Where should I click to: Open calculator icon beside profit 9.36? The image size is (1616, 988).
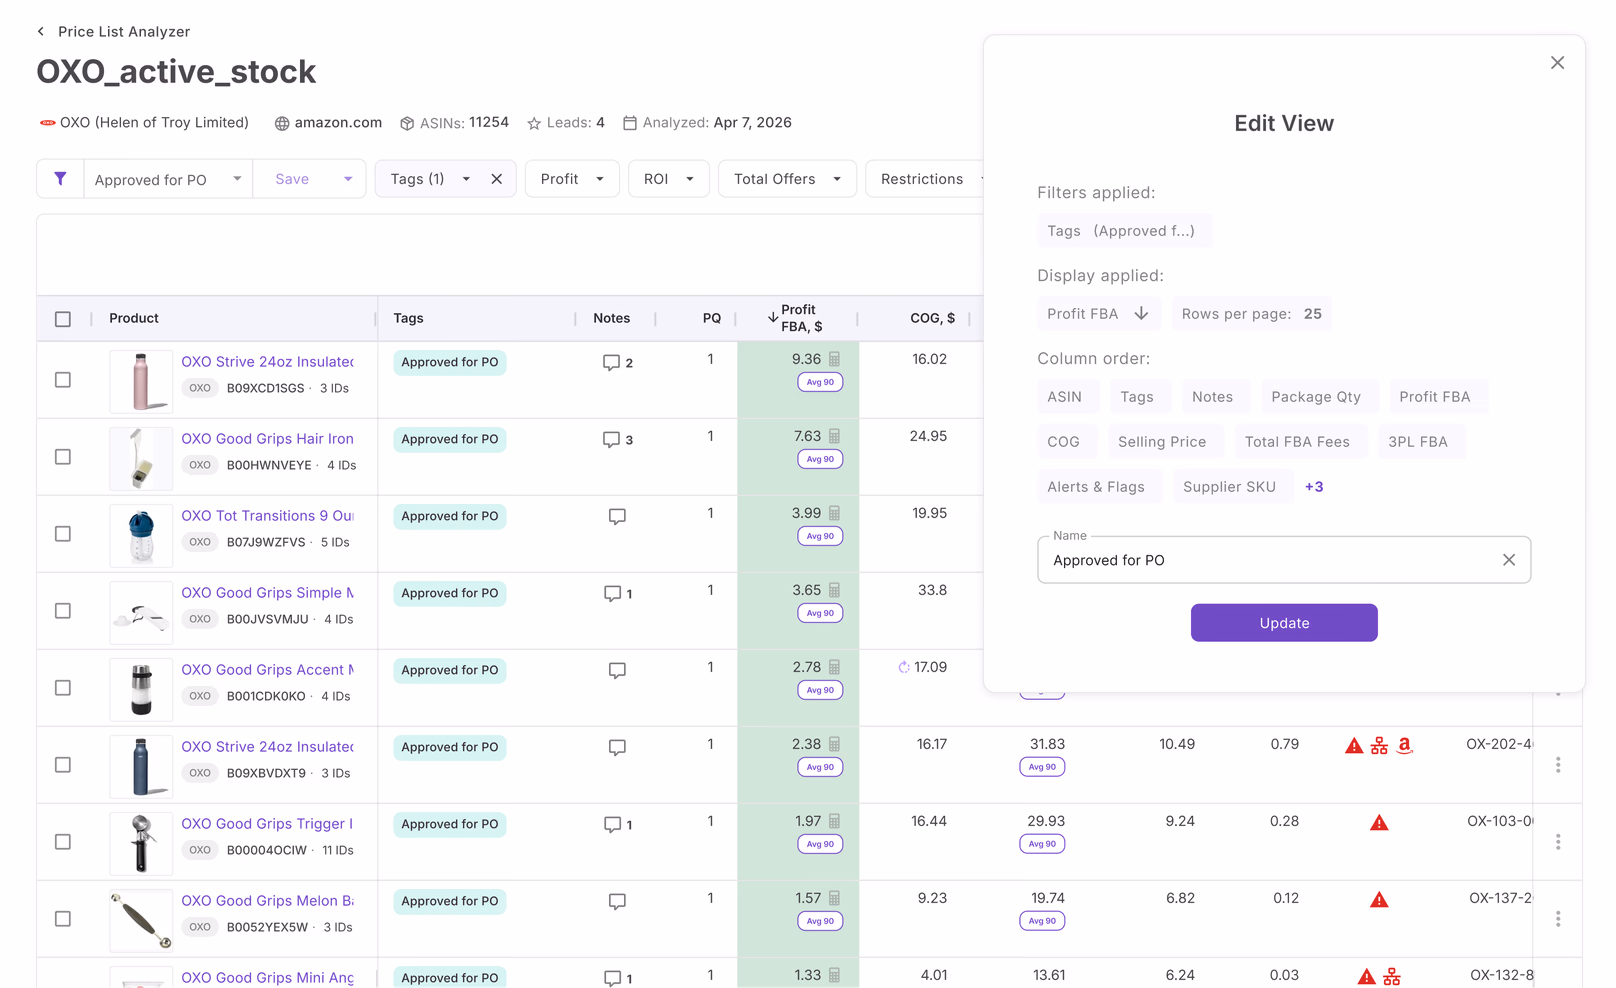[x=834, y=359]
